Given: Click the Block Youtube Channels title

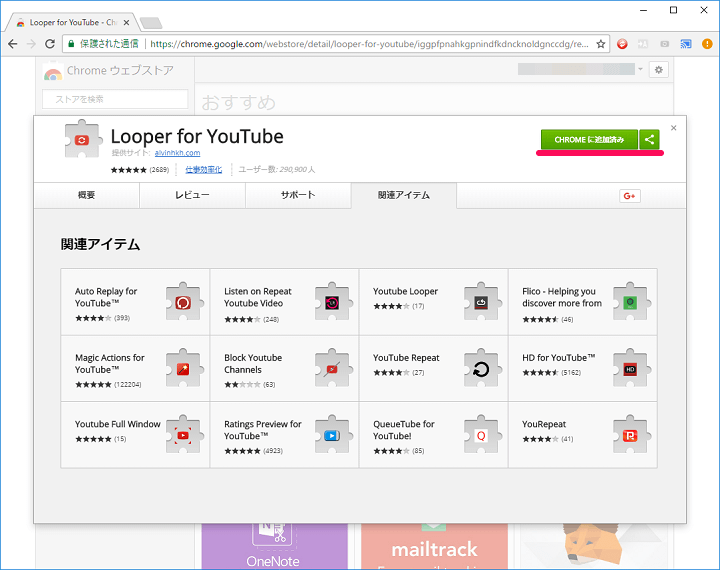Looking at the screenshot, I should coord(253,364).
